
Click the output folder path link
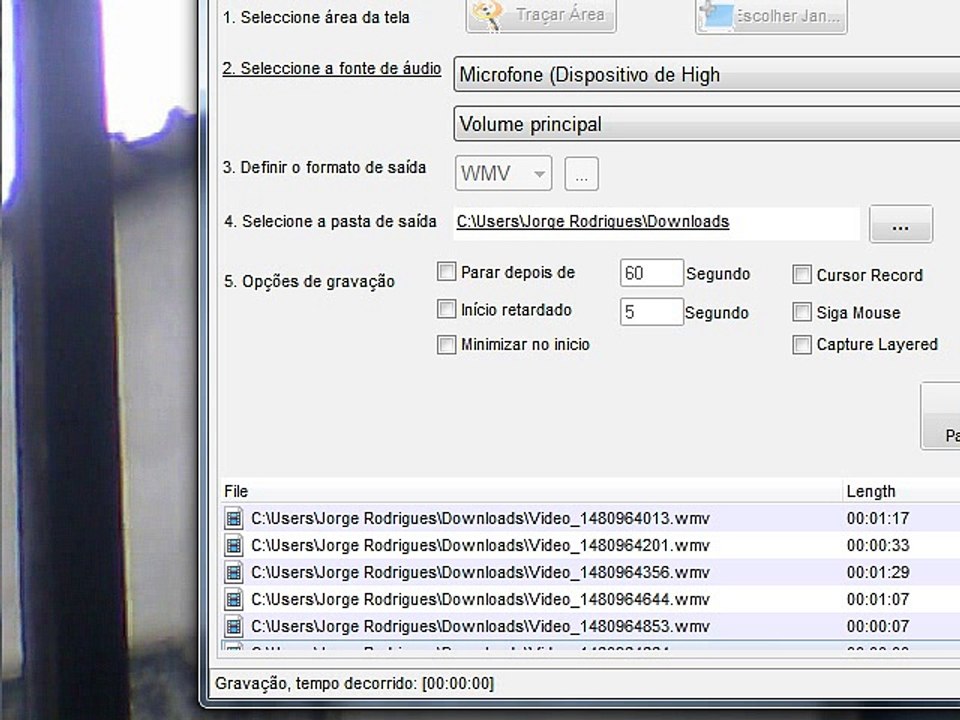(x=593, y=221)
